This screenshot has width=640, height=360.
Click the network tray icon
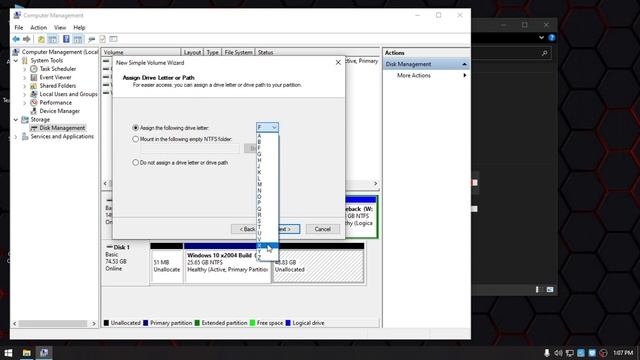(x=570, y=353)
